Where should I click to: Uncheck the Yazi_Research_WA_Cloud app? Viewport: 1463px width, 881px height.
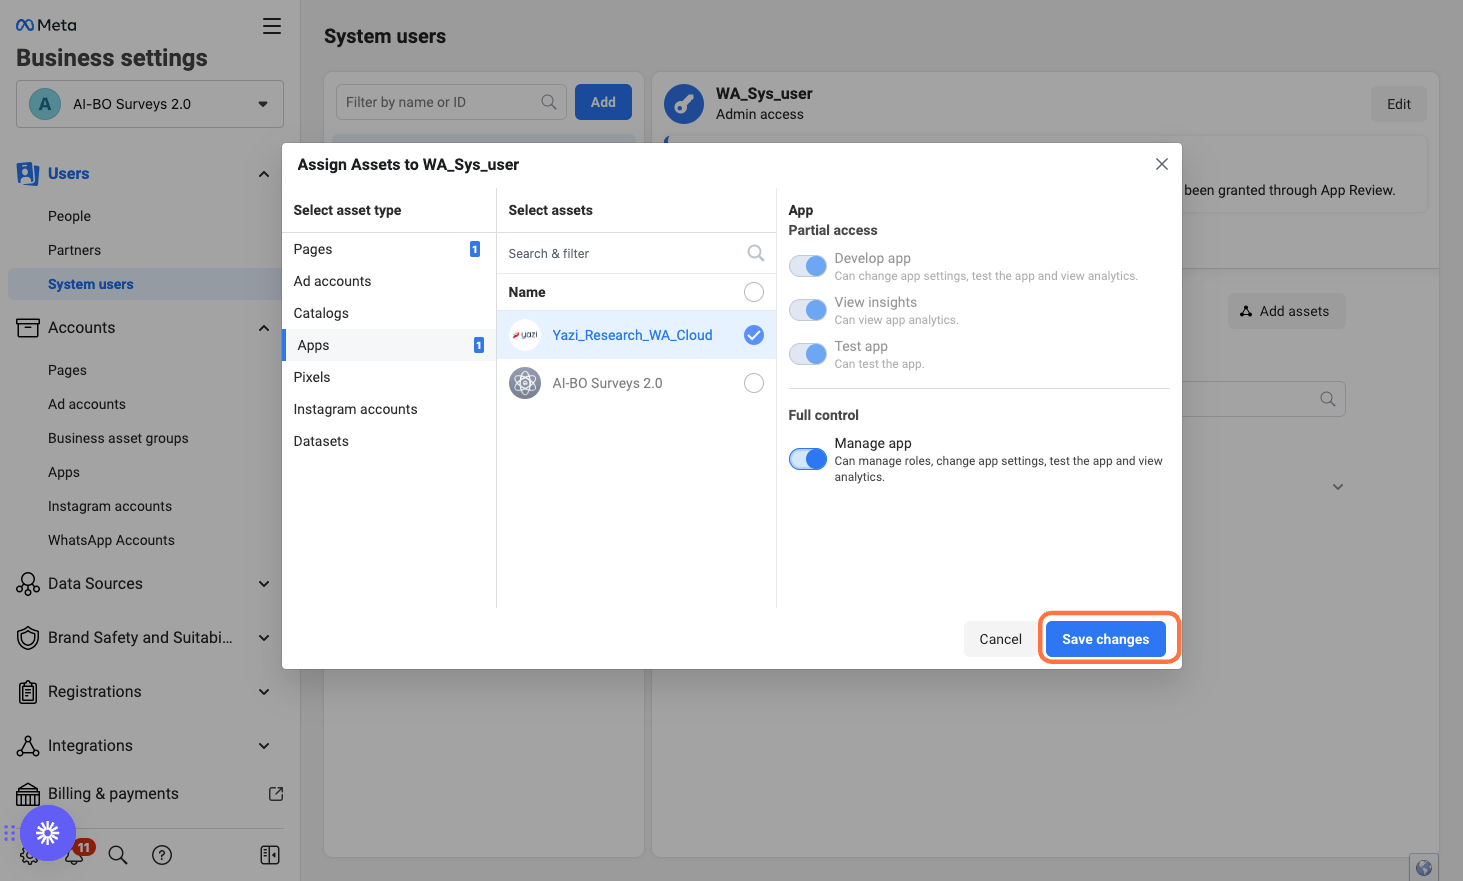click(x=754, y=335)
